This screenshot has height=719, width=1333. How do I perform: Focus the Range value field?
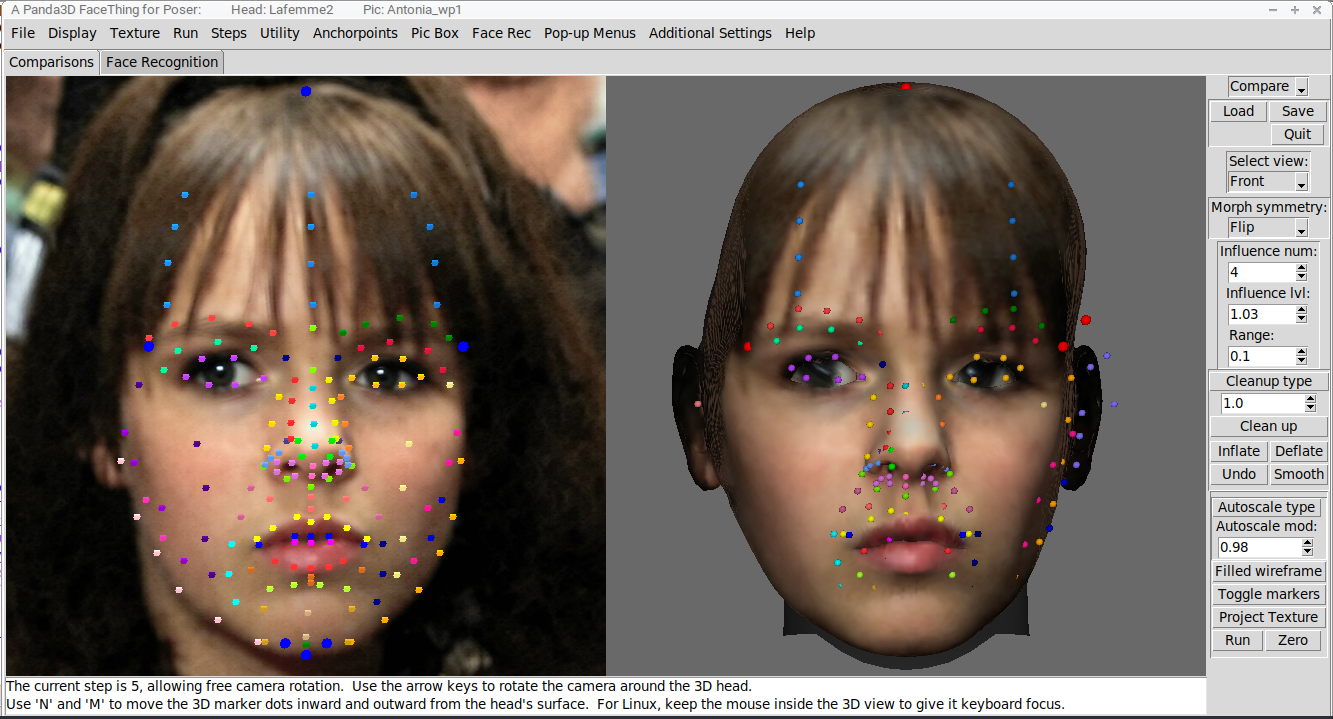(x=1261, y=356)
